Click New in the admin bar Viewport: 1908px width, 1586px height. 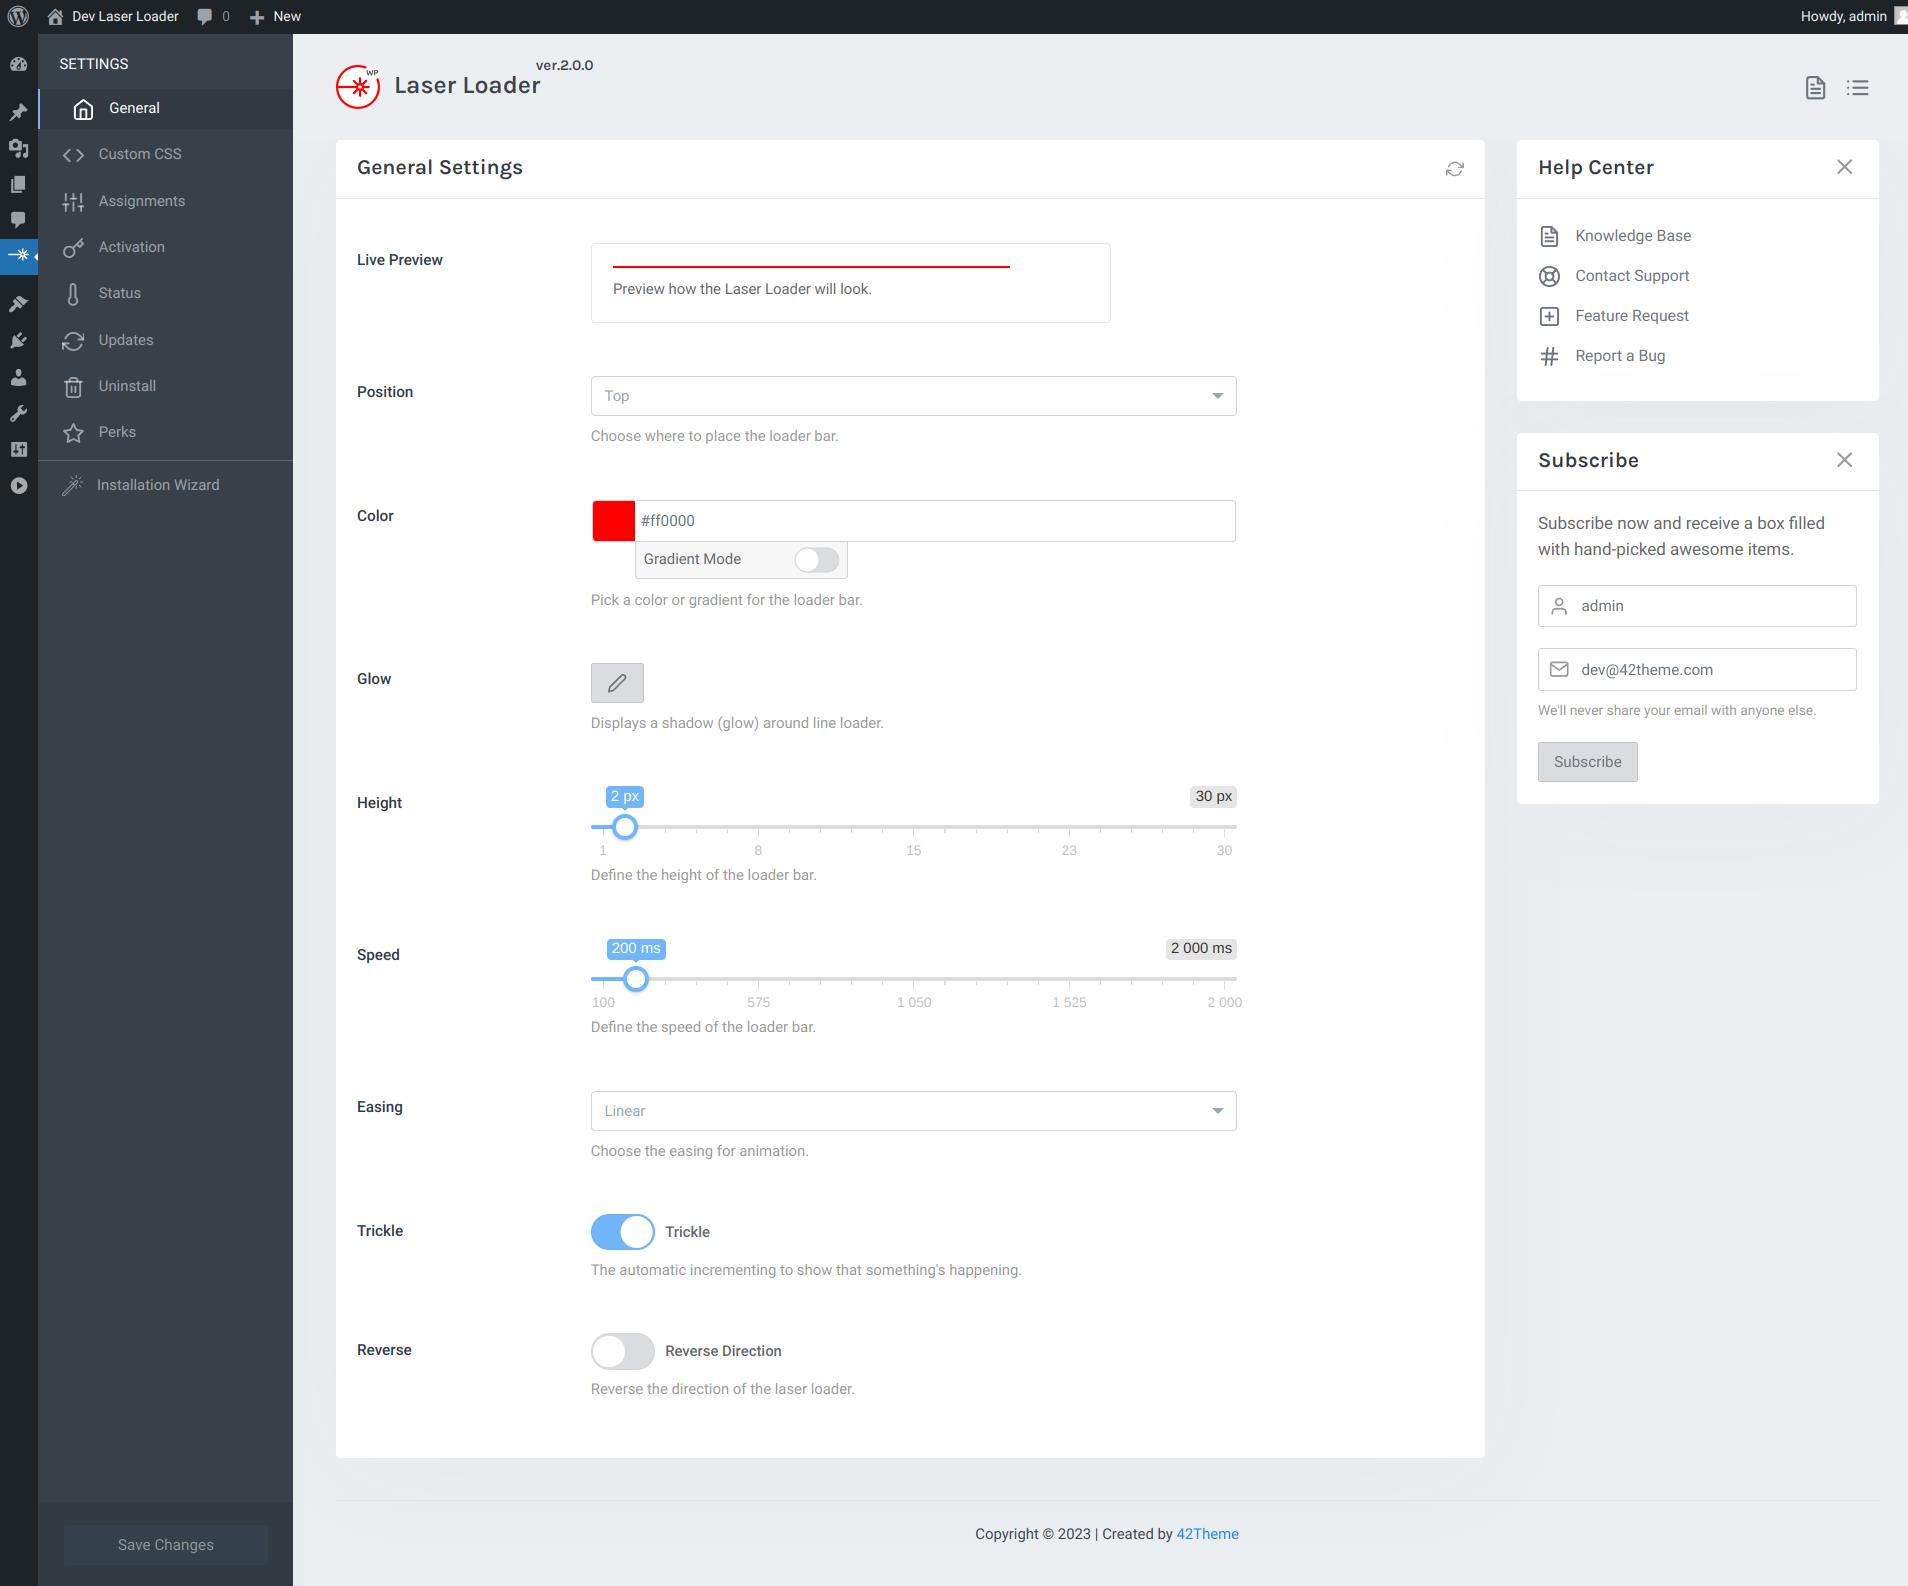275,16
